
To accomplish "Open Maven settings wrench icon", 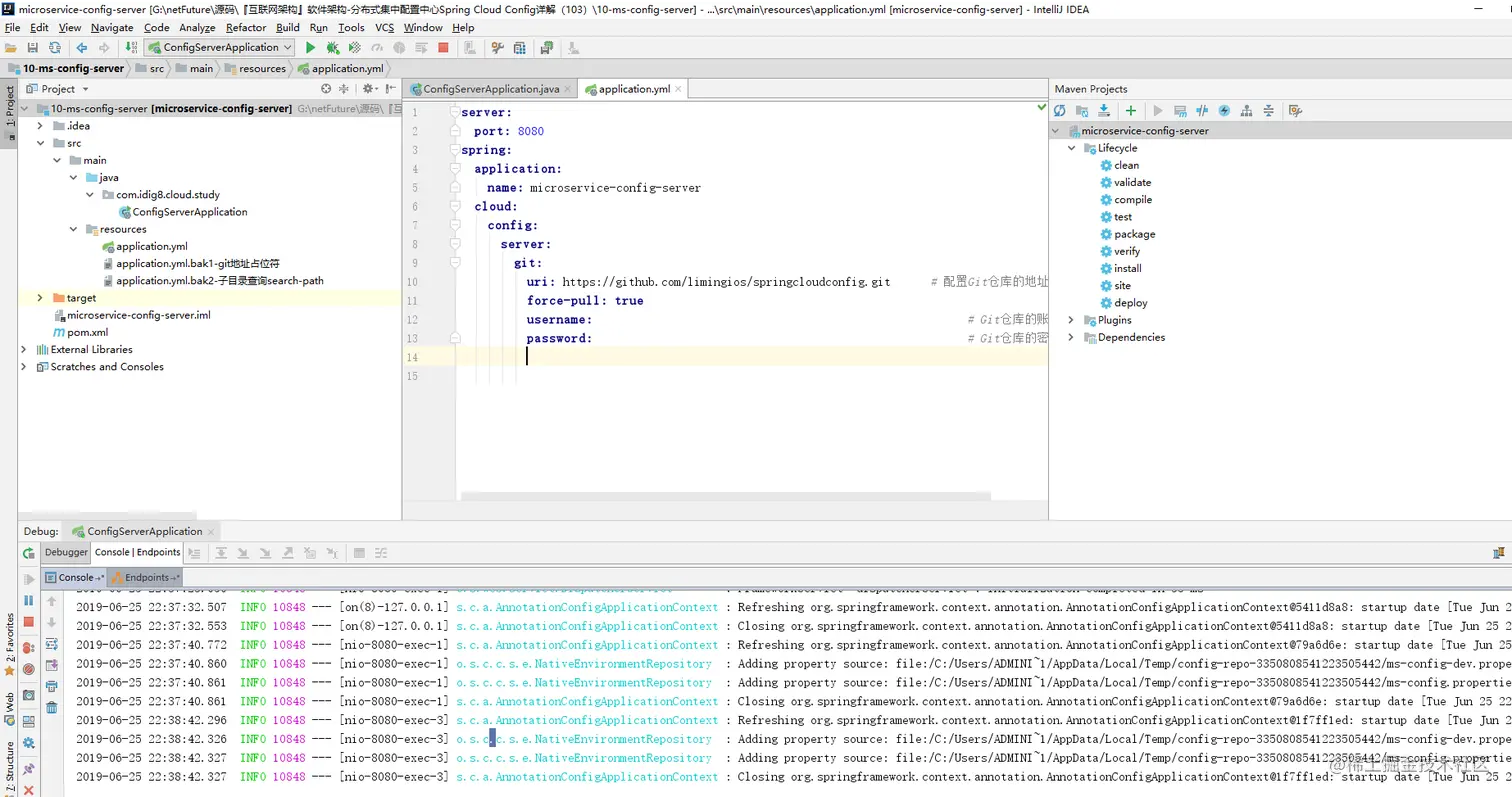I will click(1295, 111).
